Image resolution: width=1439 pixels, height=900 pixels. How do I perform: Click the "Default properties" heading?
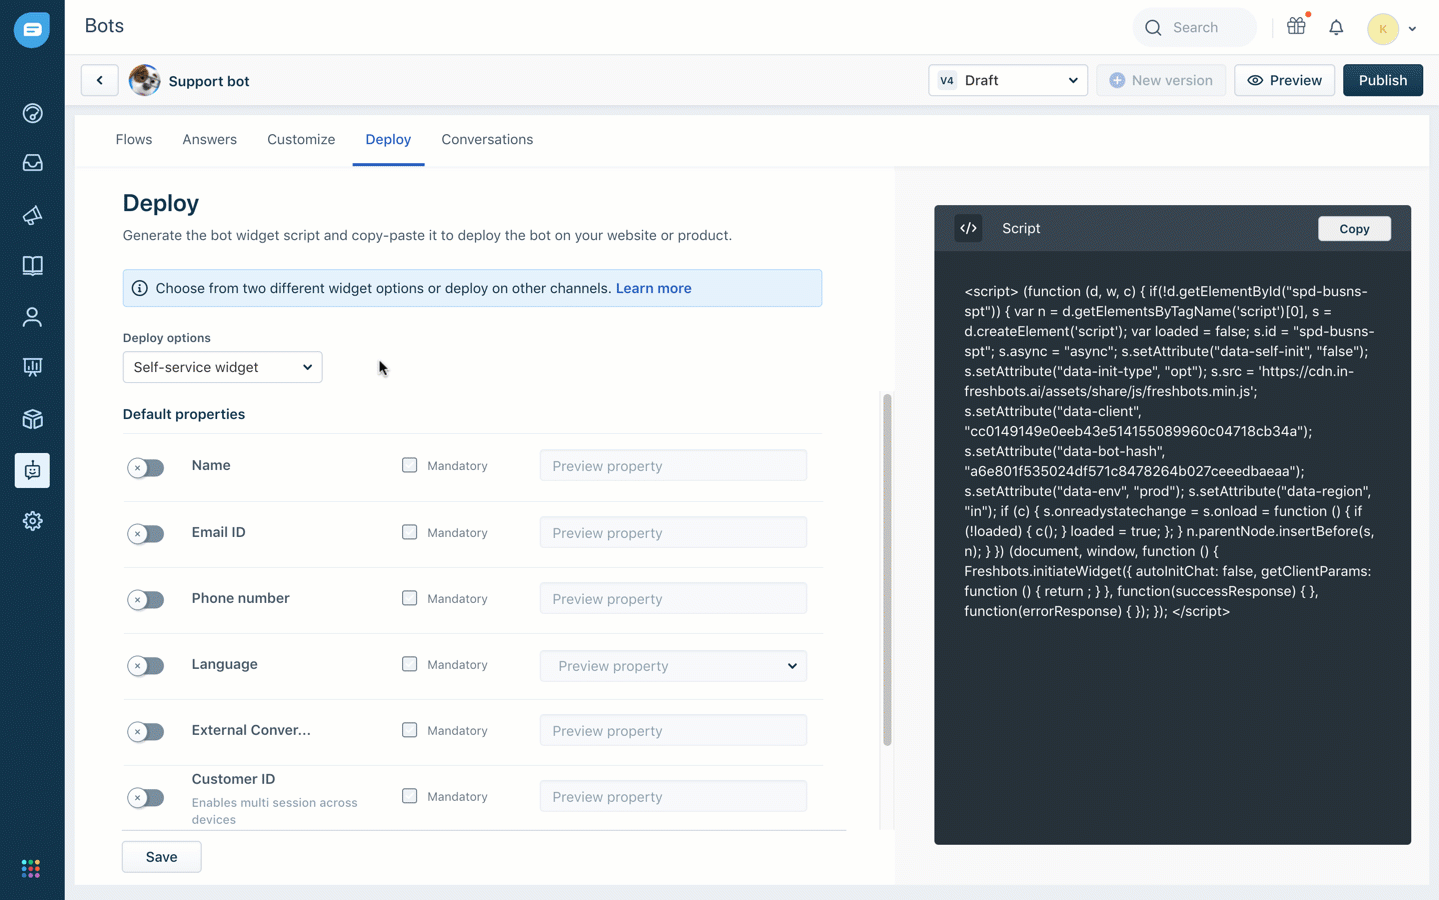(184, 414)
